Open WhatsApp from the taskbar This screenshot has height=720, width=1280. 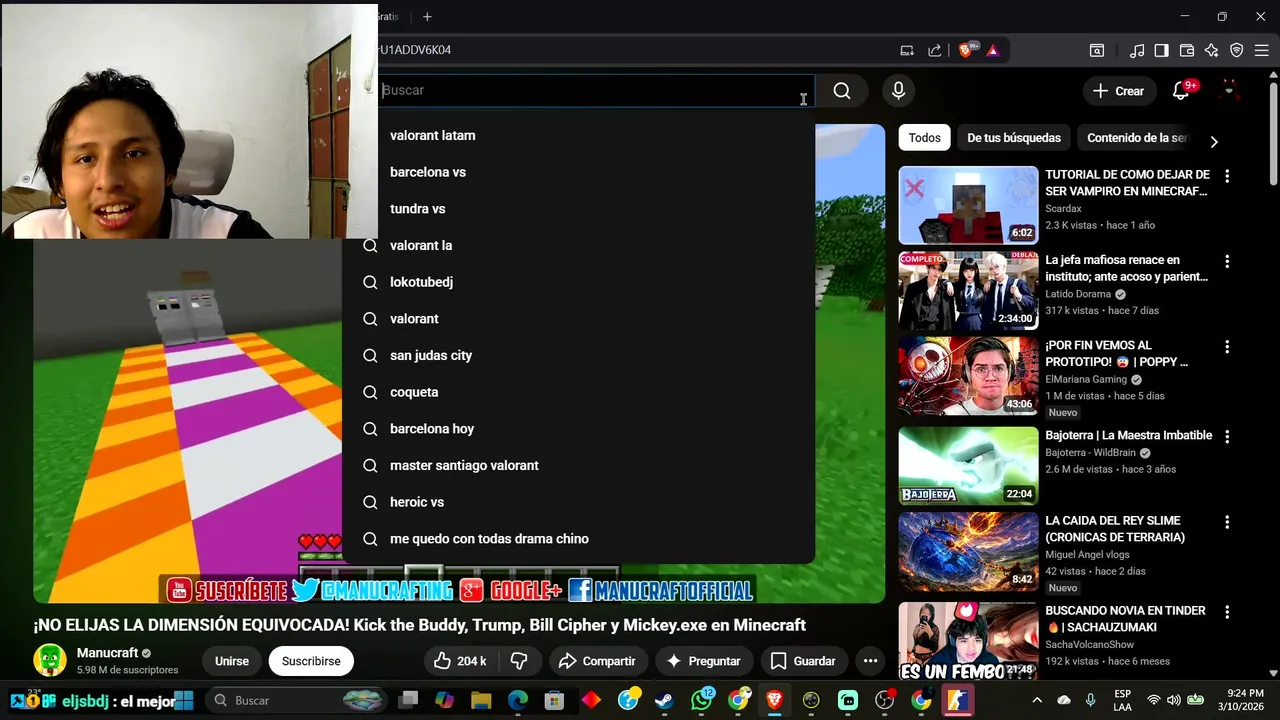pyautogui.click(x=702, y=701)
